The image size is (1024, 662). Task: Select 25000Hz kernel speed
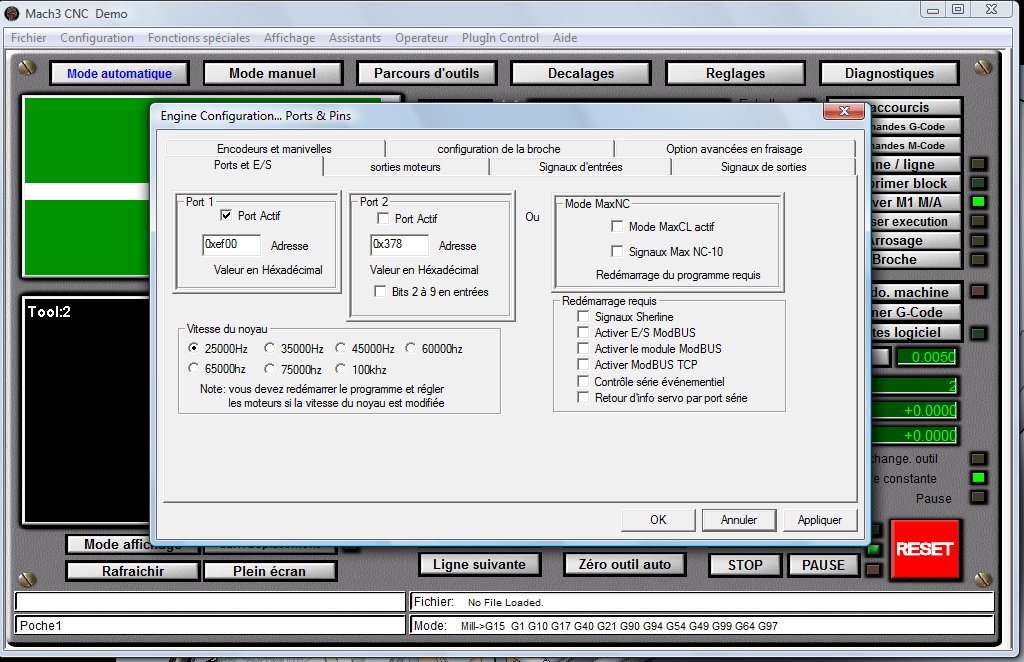193,348
